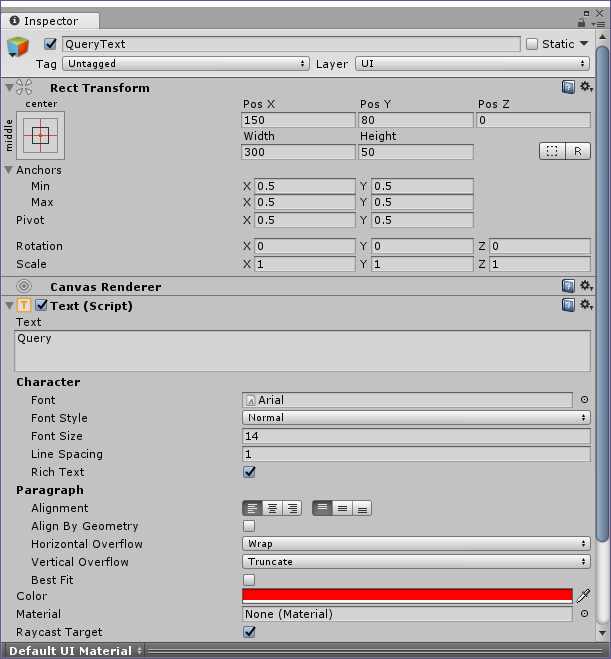Open Canvas Renderer gear settings menu

(586, 286)
